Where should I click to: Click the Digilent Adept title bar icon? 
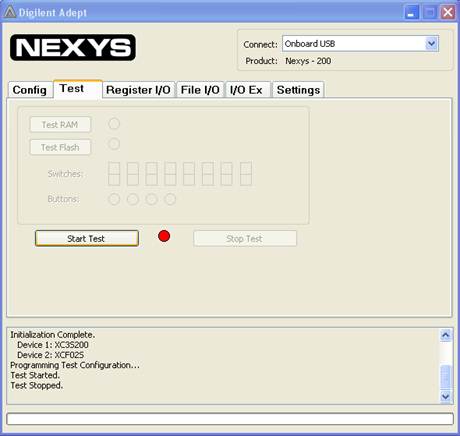point(10,12)
